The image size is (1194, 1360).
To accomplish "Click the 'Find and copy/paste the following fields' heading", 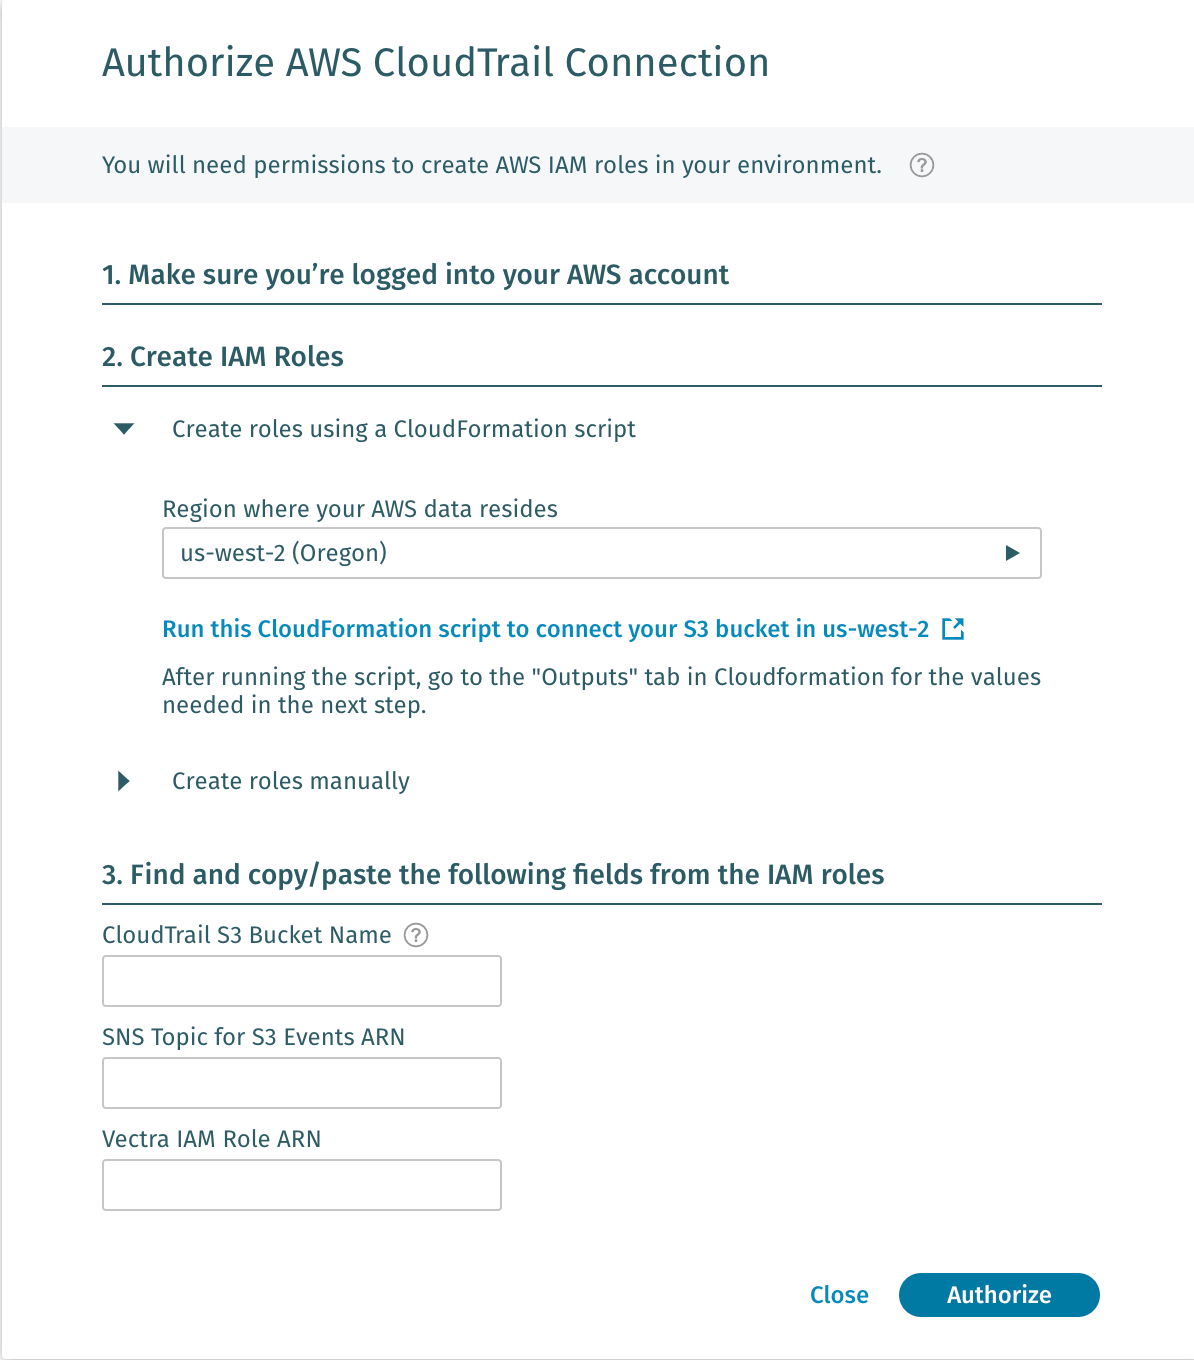I will (x=493, y=875).
